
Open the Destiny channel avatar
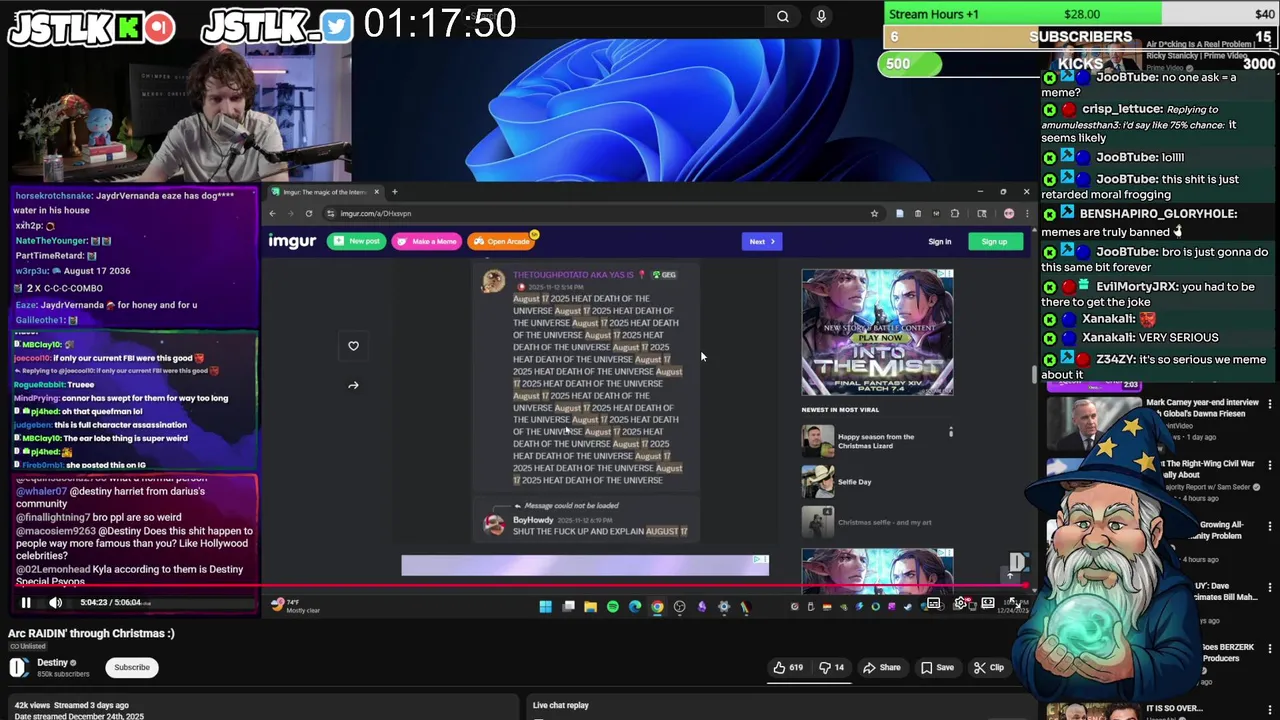[x=19, y=668]
